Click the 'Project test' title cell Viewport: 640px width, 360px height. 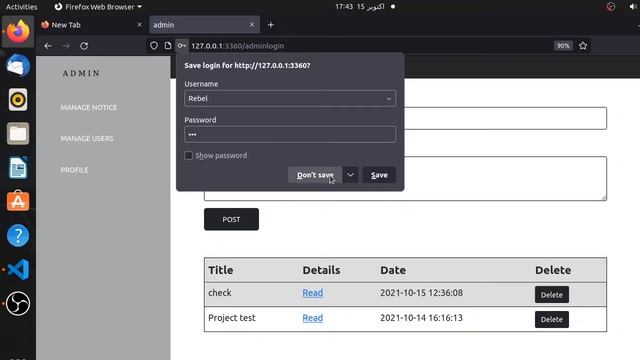[x=232, y=318]
